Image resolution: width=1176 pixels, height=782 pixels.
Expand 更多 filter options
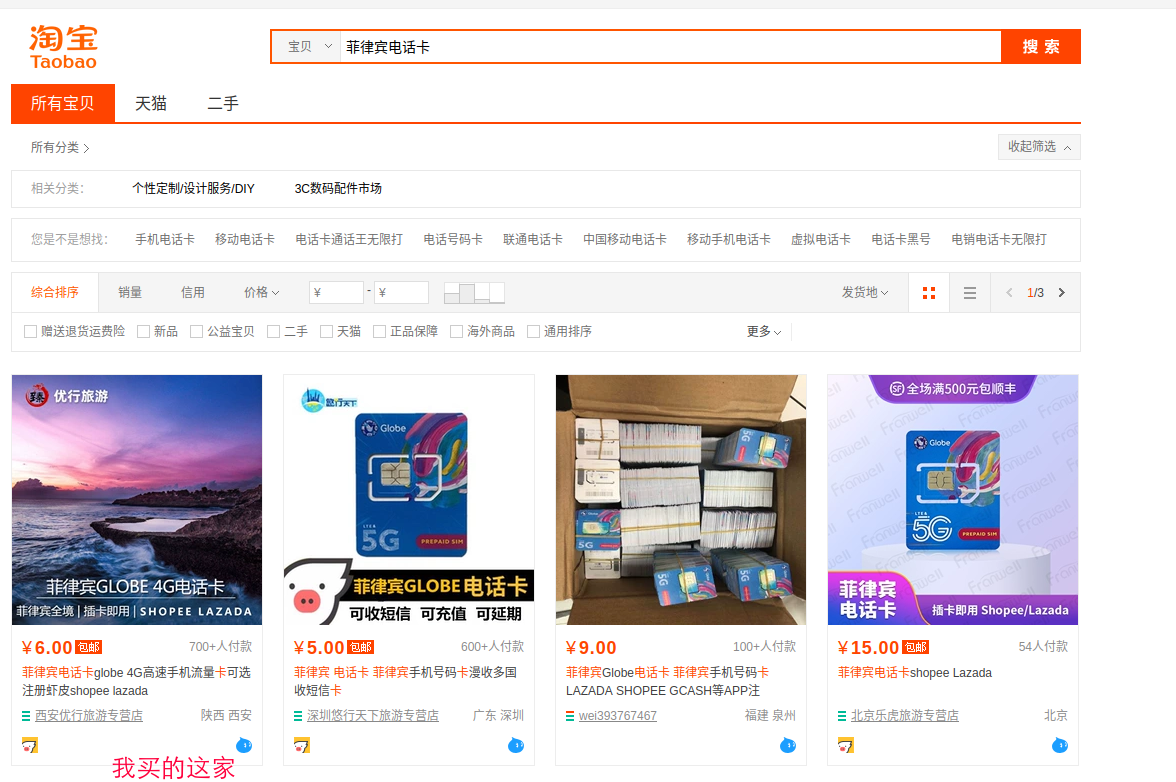click(x=764, y=331)
